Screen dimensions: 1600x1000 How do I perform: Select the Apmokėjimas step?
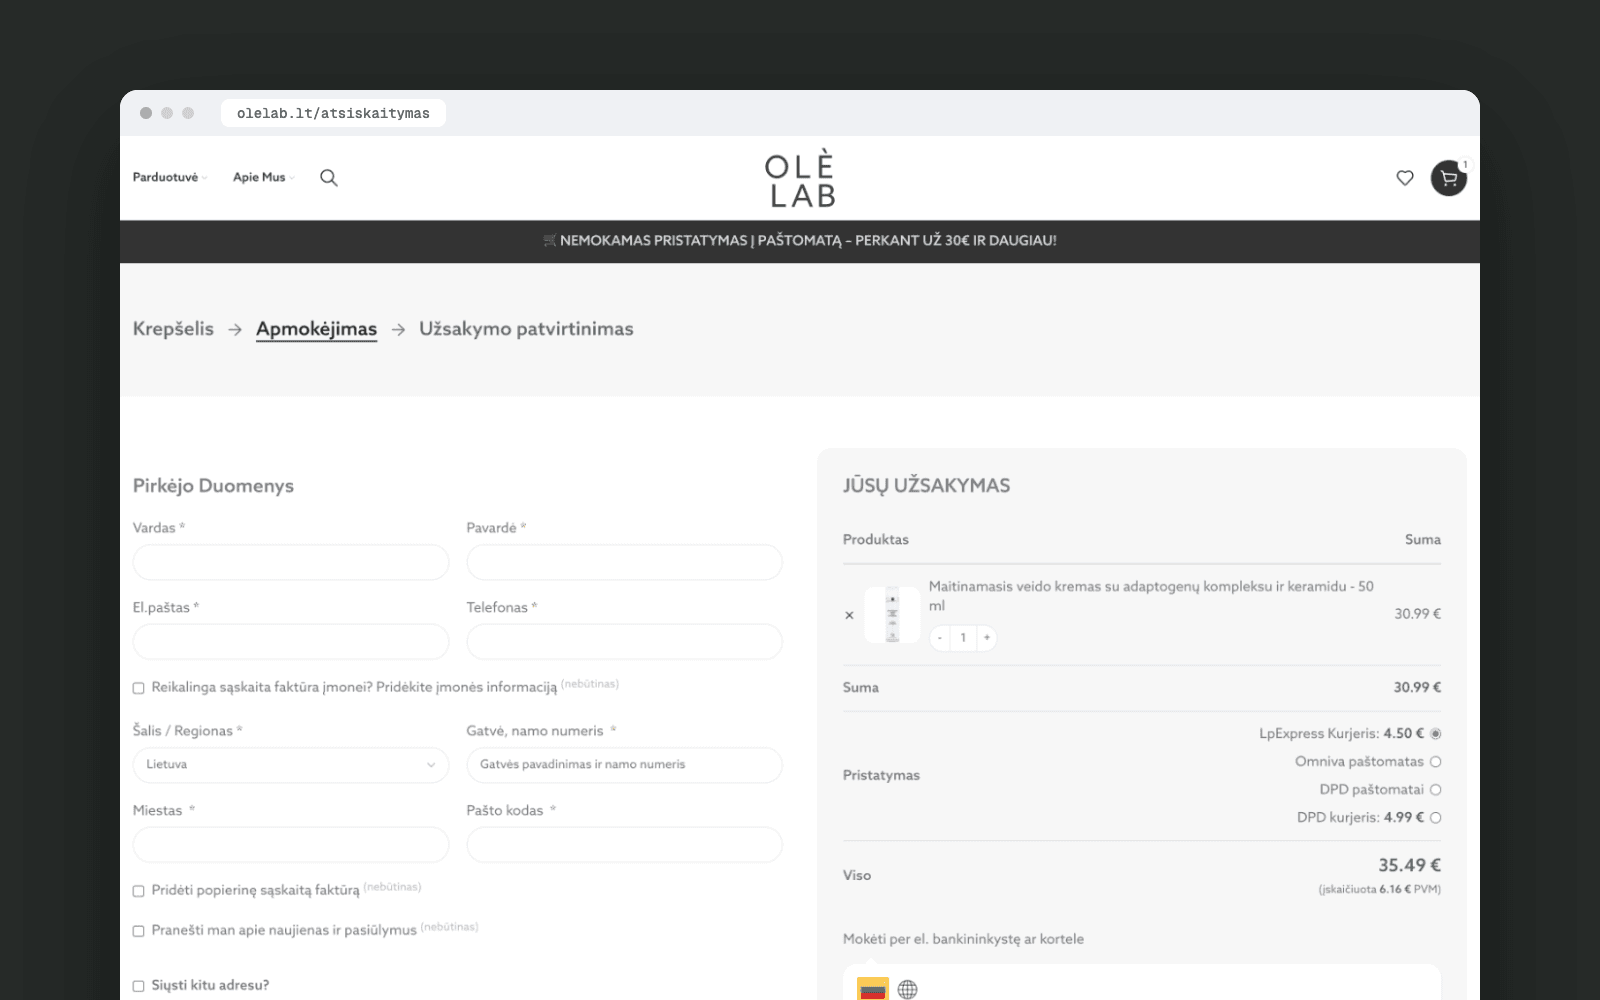tap(316, 329)
